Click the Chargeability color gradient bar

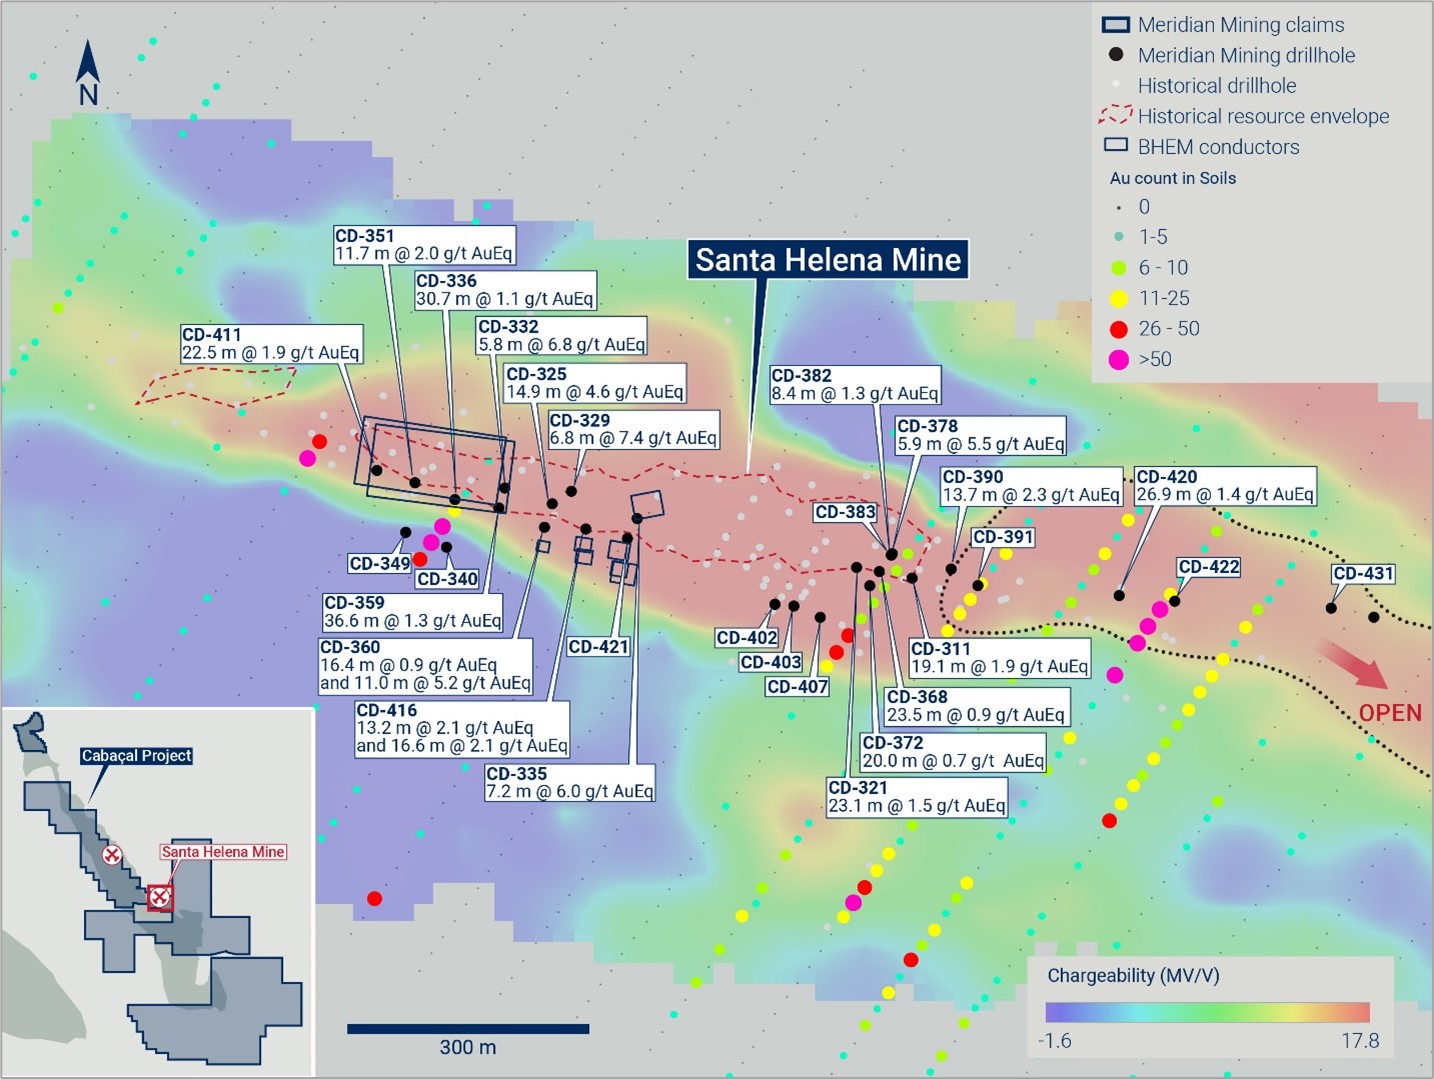click(1207, 1012)
